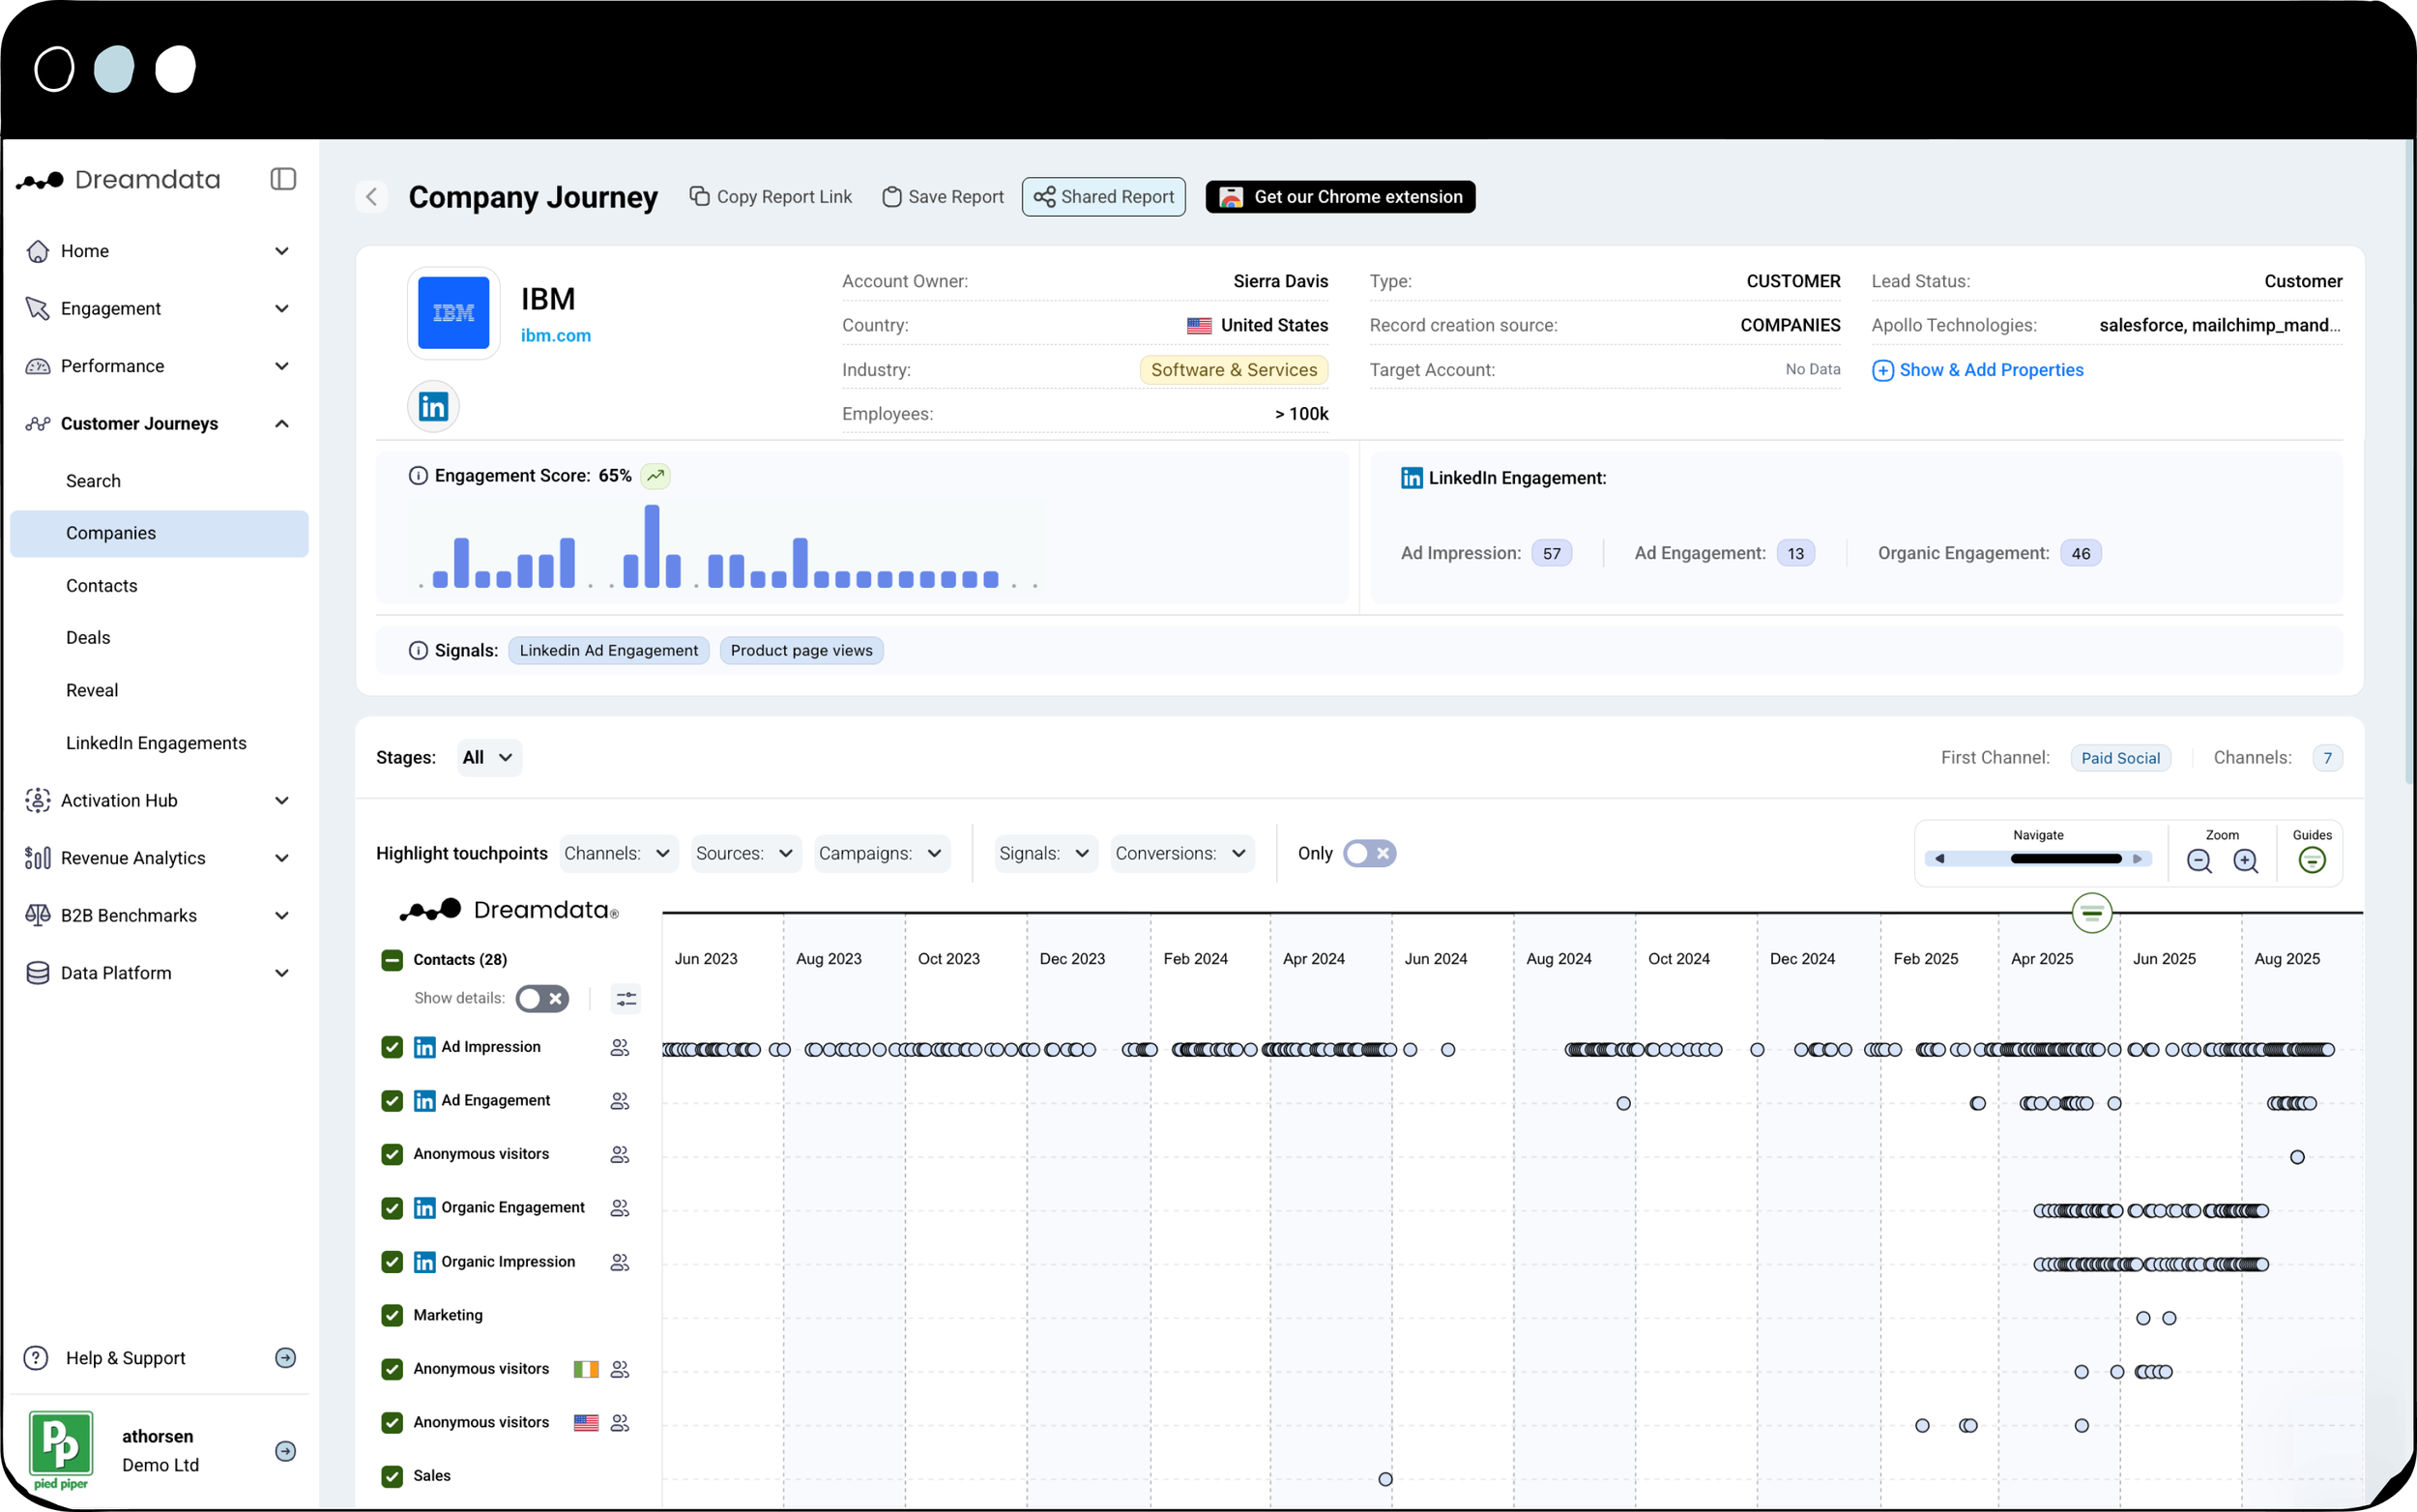Click the back arrow beside Company Journey

click(x=371, y=197)
